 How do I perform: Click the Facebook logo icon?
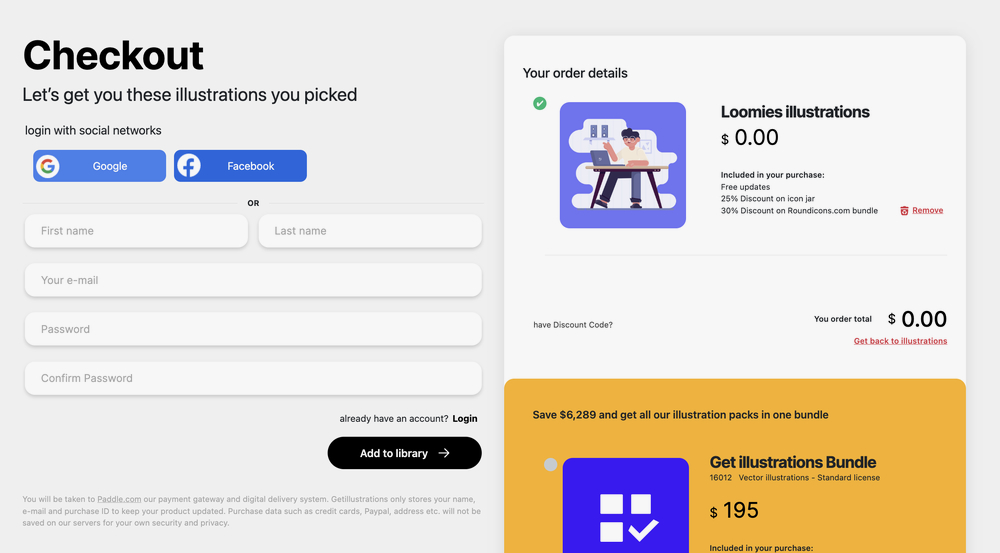coord(189,166)
